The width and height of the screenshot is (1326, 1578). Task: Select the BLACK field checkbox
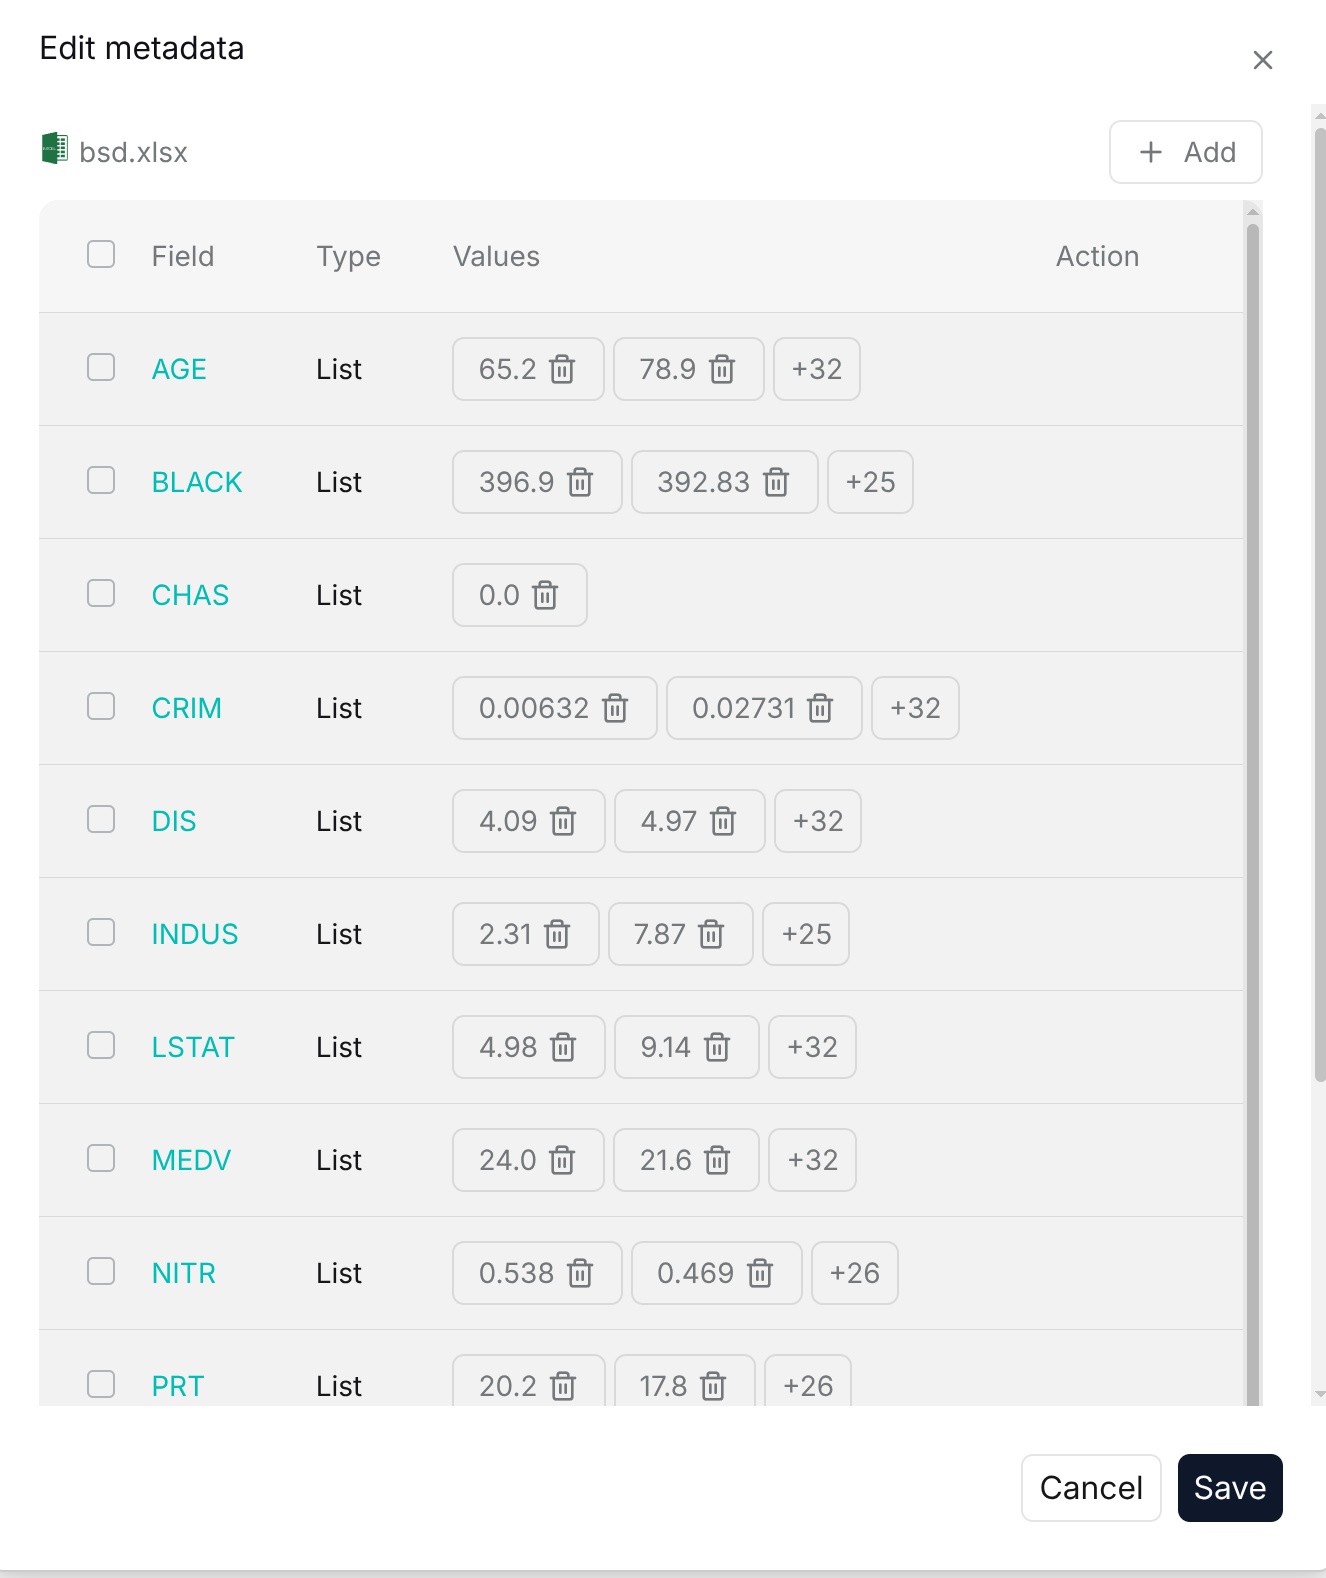tap(101, 480)
